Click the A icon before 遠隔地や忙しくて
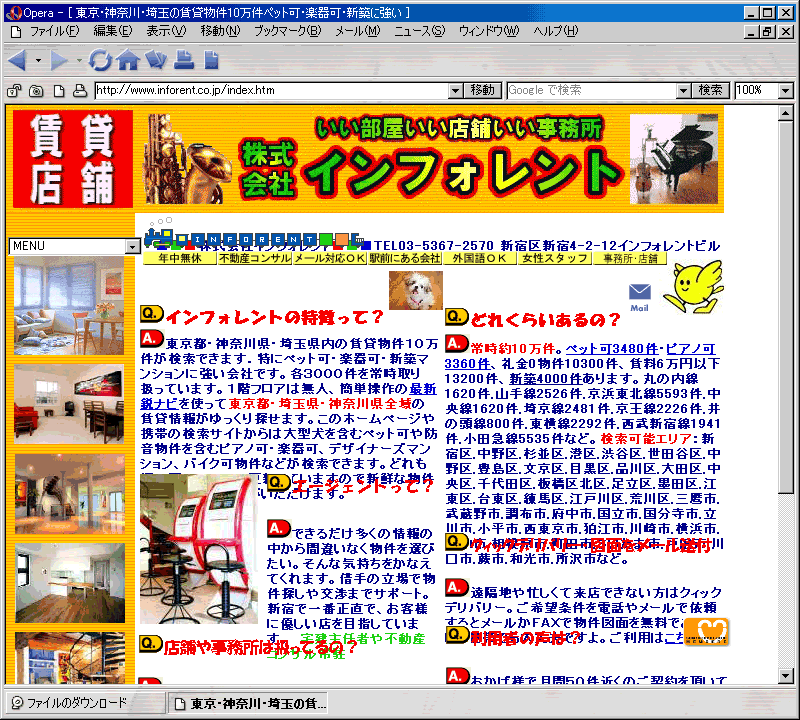800x720 pixels. (x=457, y=587)
